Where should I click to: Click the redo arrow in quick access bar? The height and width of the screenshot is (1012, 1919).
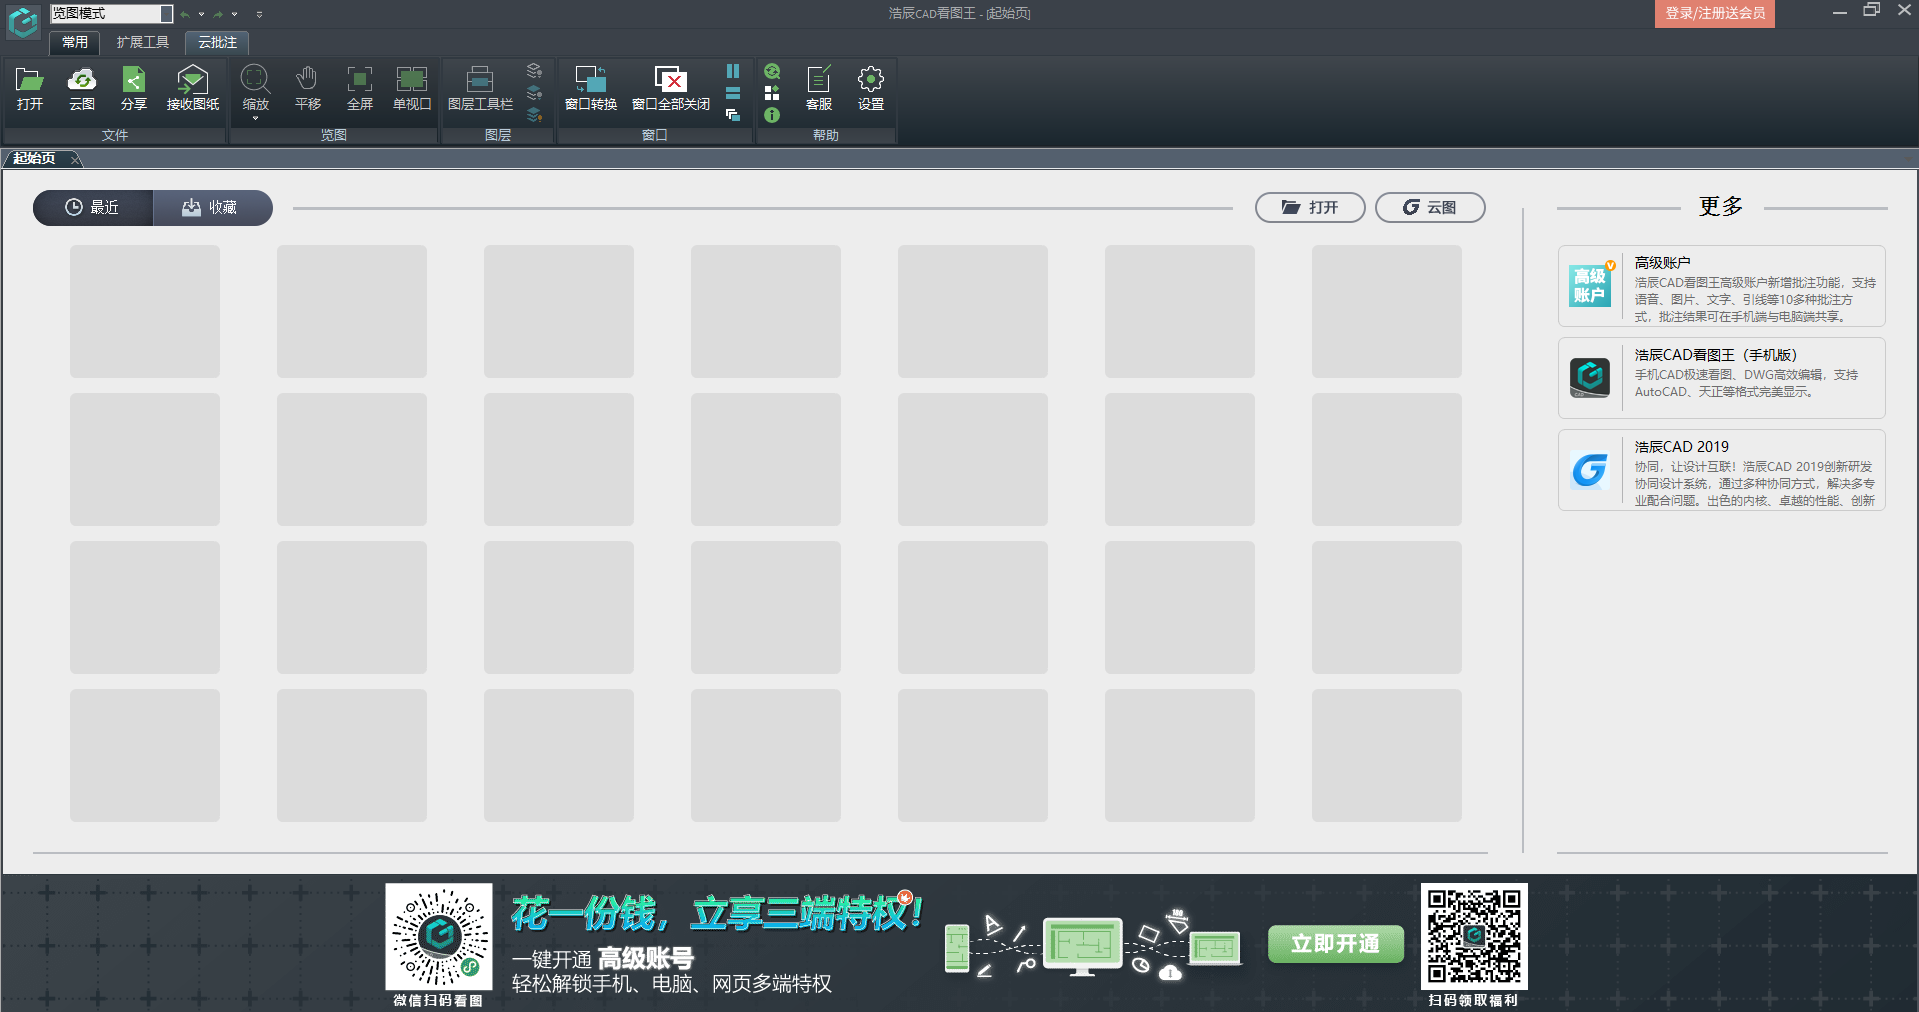[x=218, y=14]
